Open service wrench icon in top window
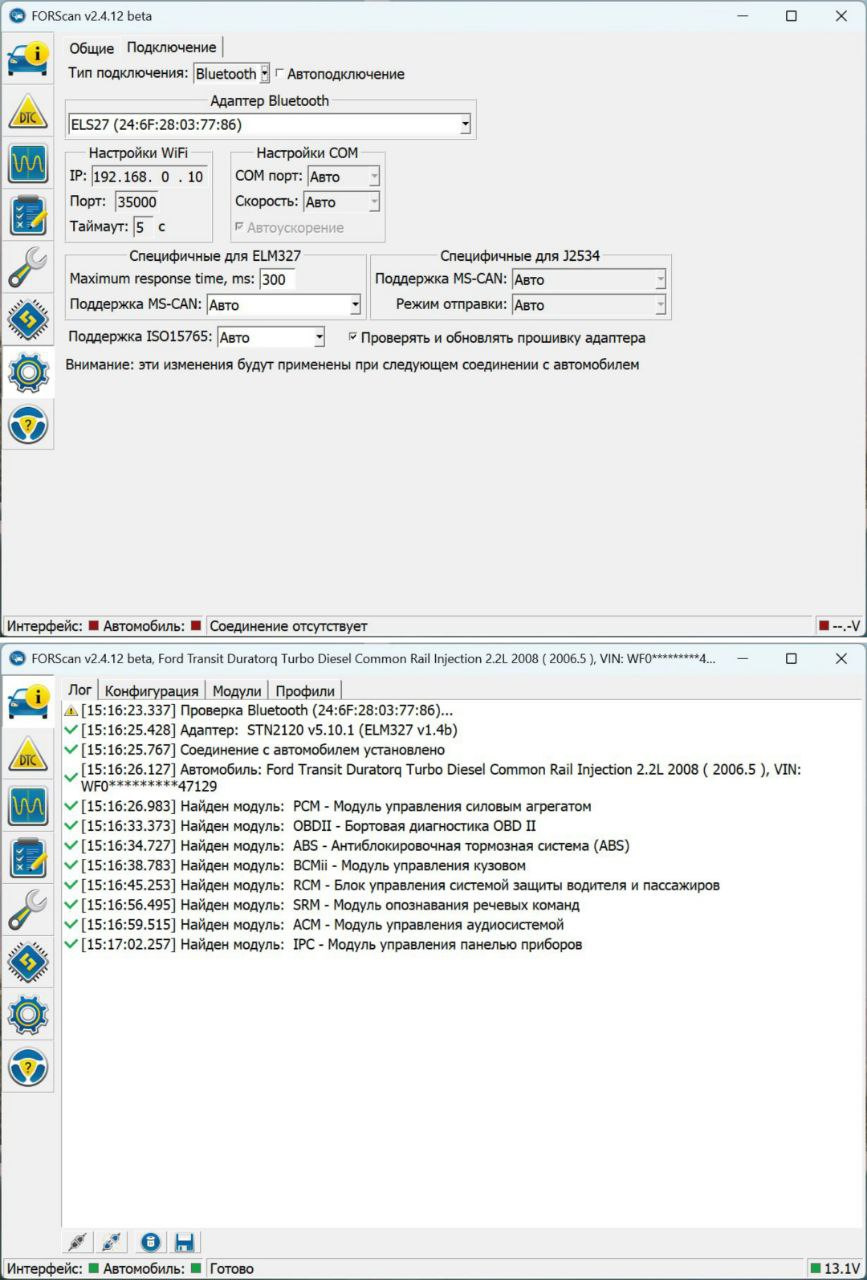The height and width of the screenshot is (1280, 867). 28,267
